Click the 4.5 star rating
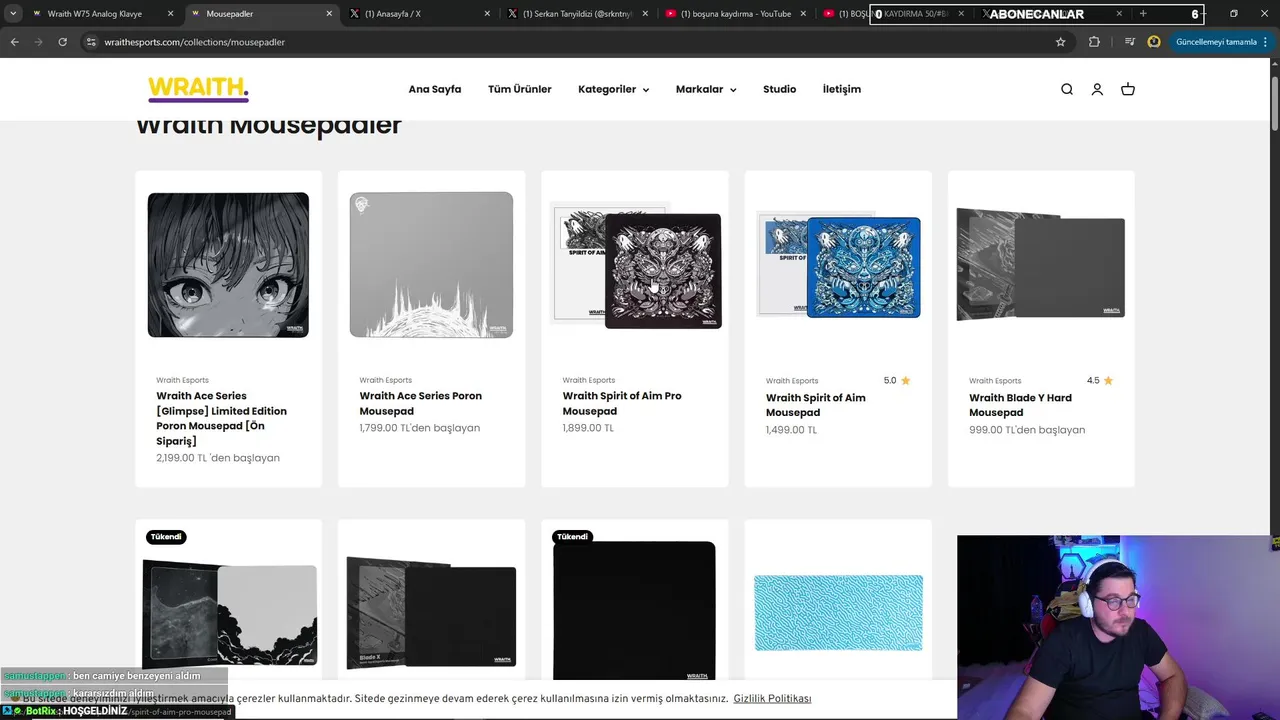 pos(1100,380)
